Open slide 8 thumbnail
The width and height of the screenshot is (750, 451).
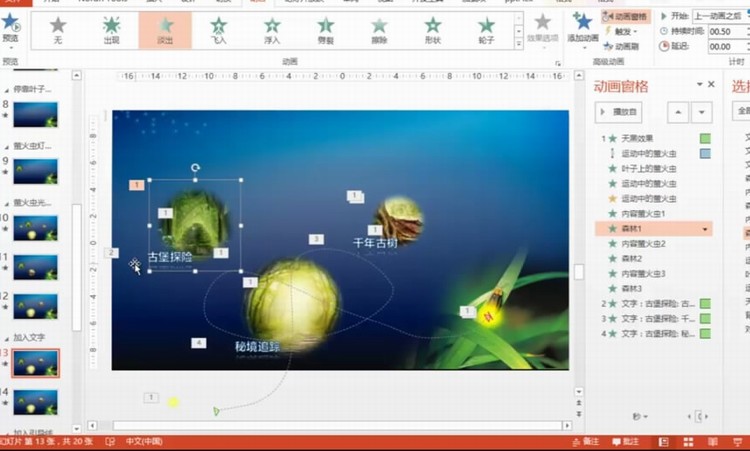click(35, 114)
